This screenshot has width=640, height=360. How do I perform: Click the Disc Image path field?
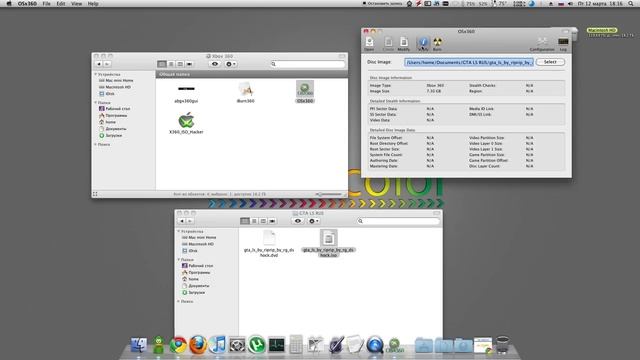[469, 62]
